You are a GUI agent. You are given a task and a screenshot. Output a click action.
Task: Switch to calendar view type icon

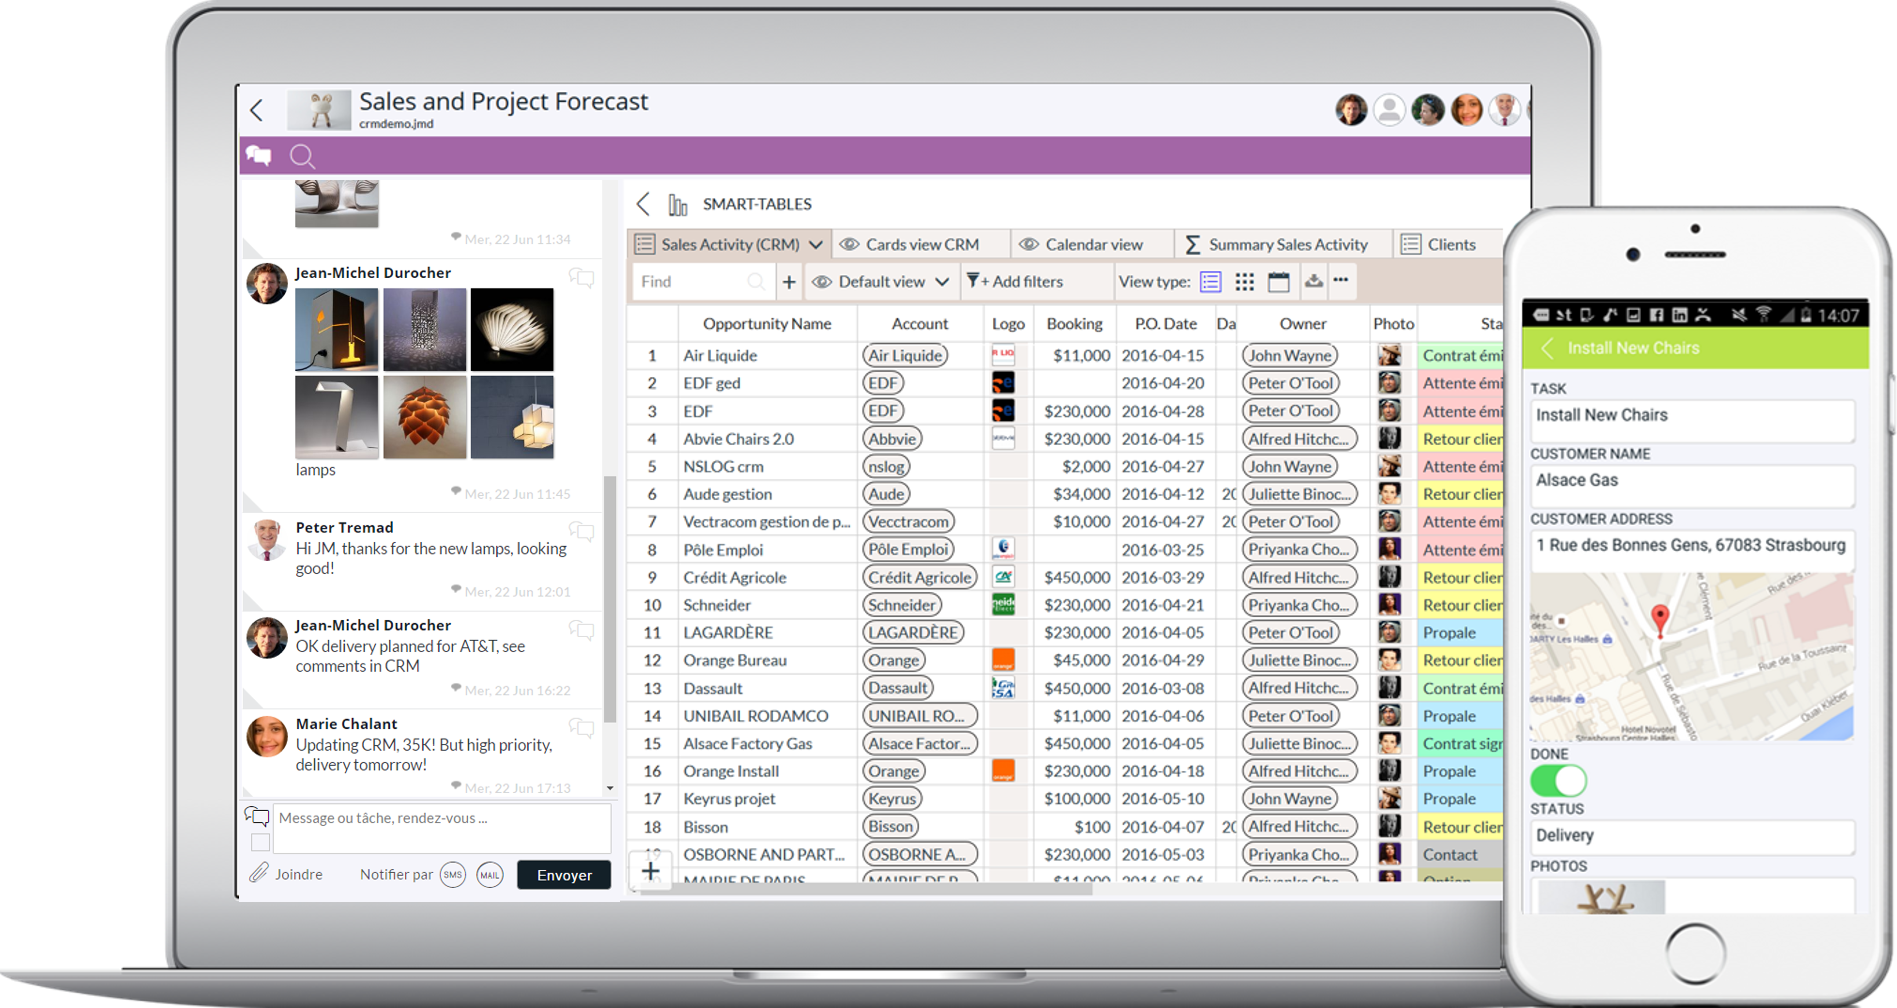[x=1278, y=282]
